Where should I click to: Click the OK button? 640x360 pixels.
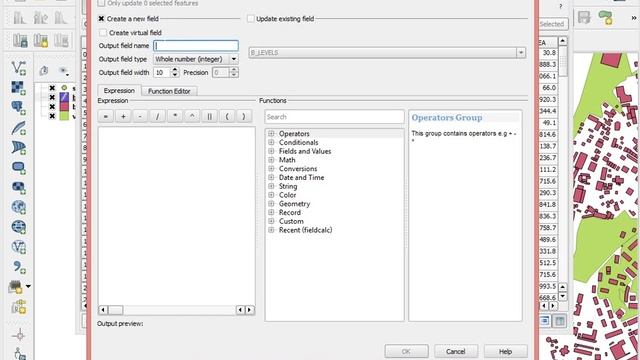(406, 351)
